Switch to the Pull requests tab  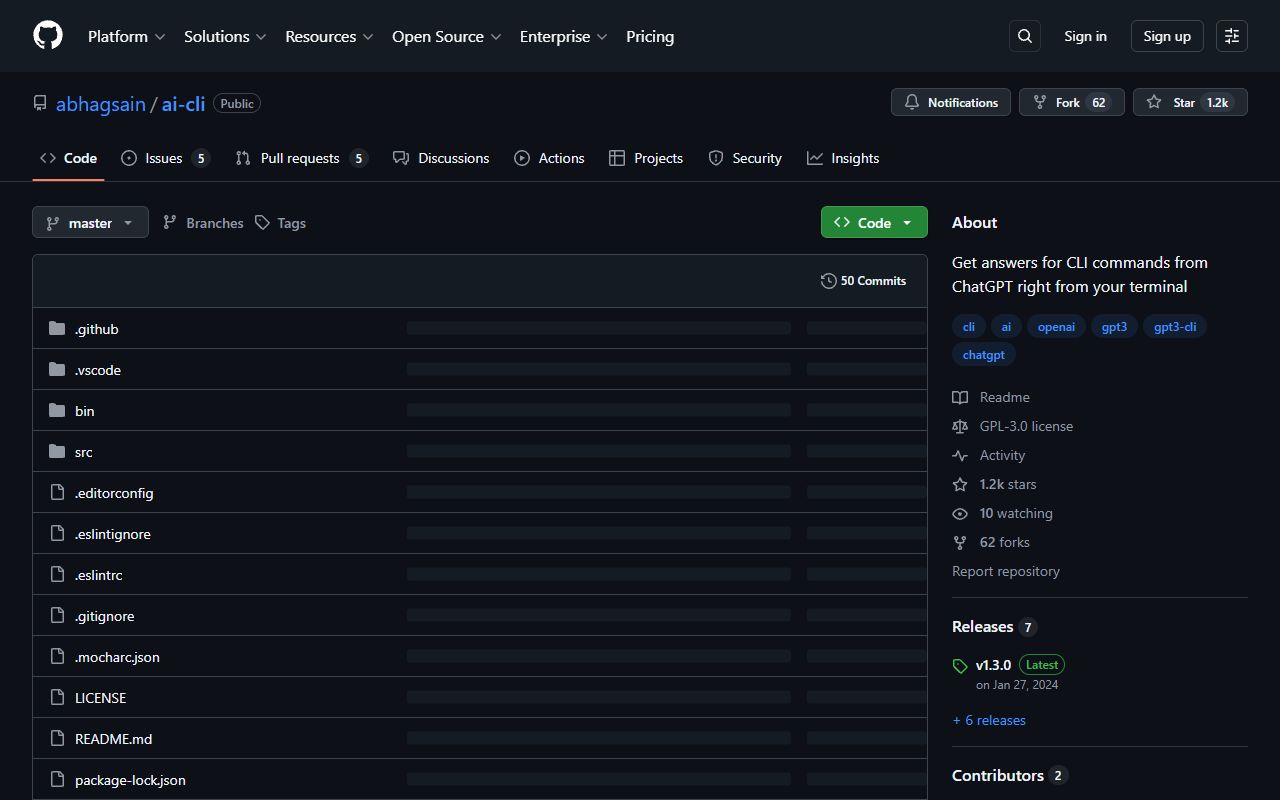coord(300,157)
